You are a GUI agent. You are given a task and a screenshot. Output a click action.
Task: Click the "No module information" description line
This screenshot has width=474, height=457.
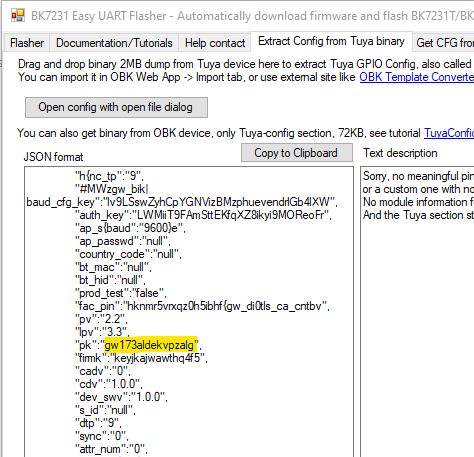418,202
